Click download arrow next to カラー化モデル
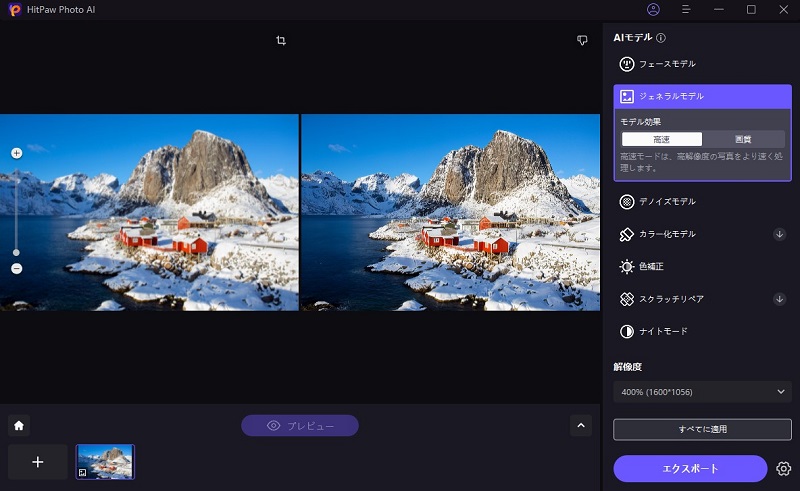This screenshot has height=491, width=800. pyautogui.click(x=779, y=234)
